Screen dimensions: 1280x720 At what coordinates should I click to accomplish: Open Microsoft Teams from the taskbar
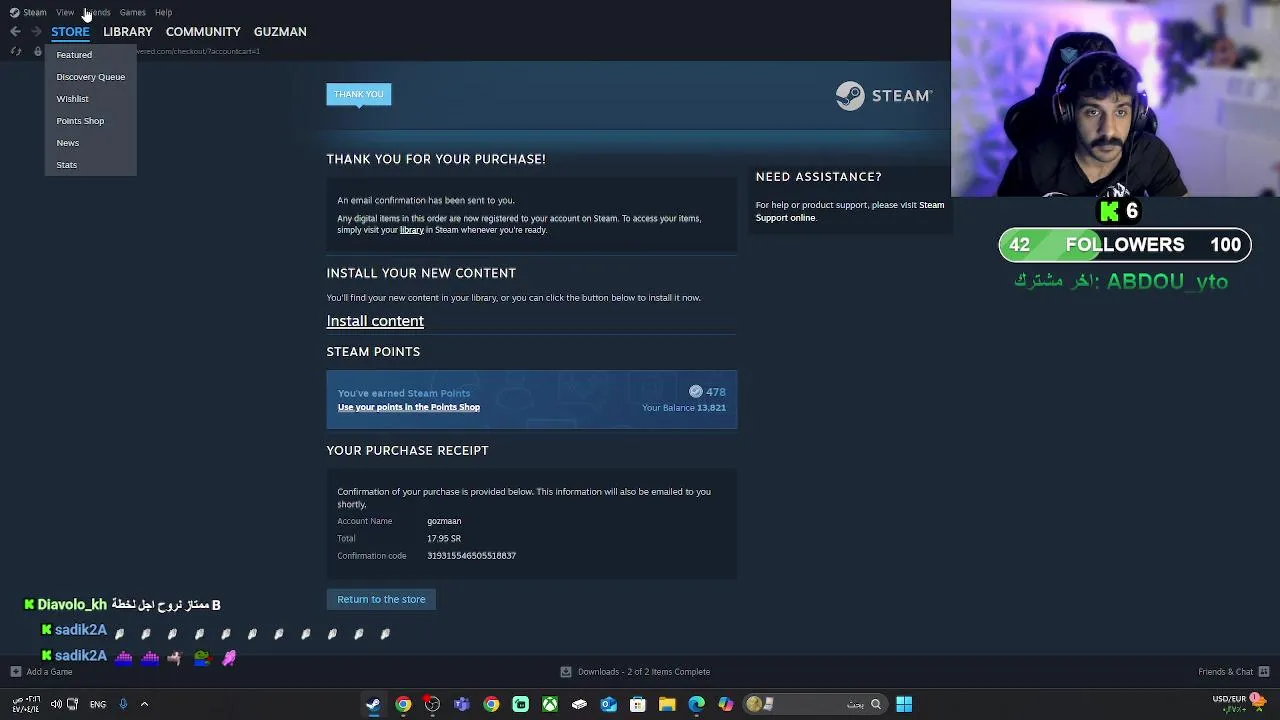pyautogui.click(x=462, y=704)
